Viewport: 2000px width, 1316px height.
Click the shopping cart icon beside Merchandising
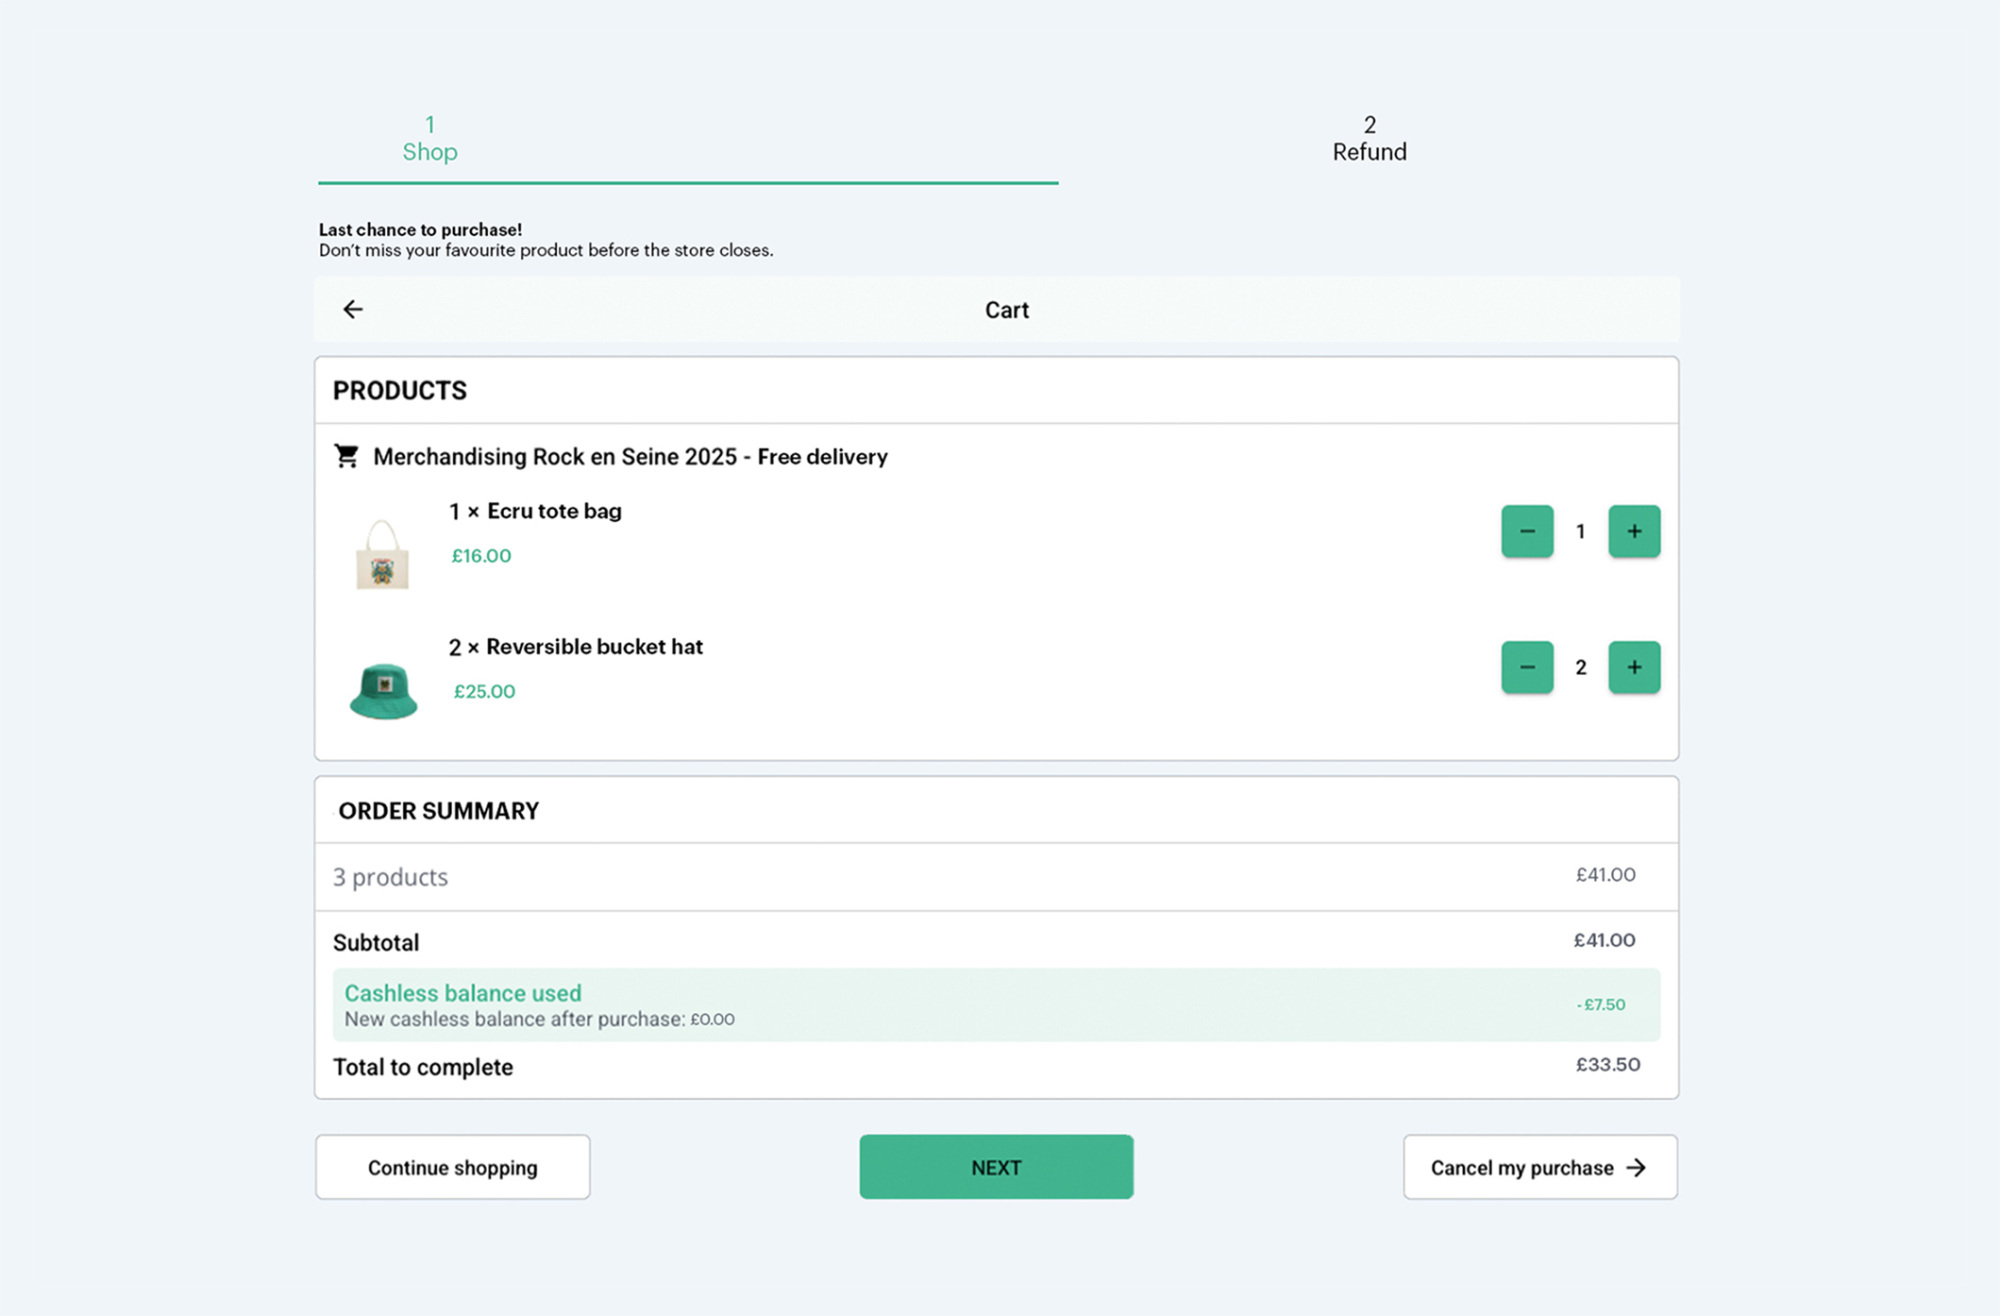pos(347,456)
